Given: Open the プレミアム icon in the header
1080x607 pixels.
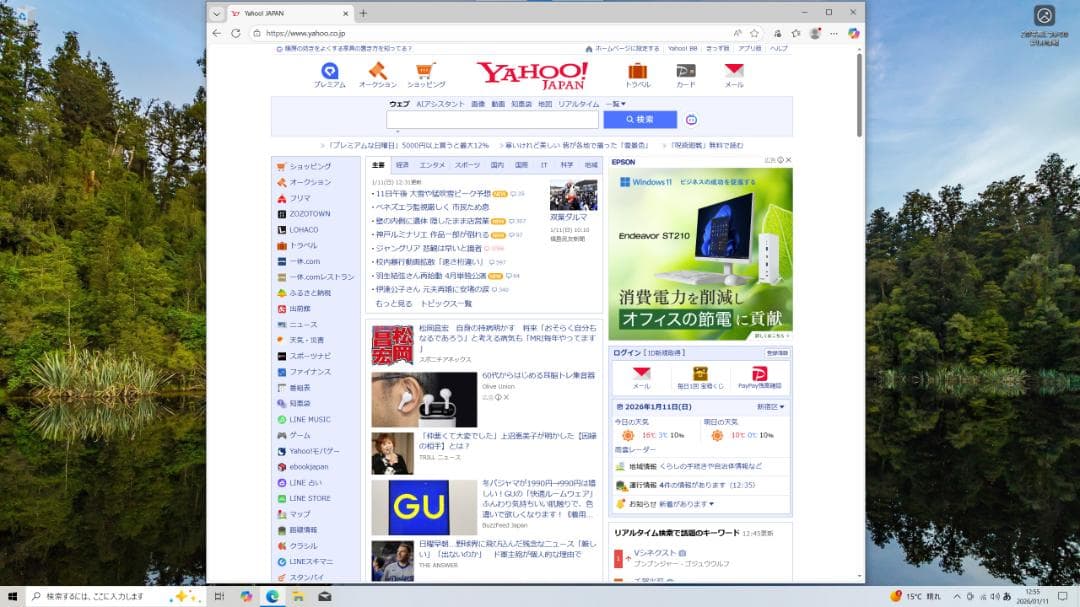Looking at the screenshot, I should [x=329, y=71].
